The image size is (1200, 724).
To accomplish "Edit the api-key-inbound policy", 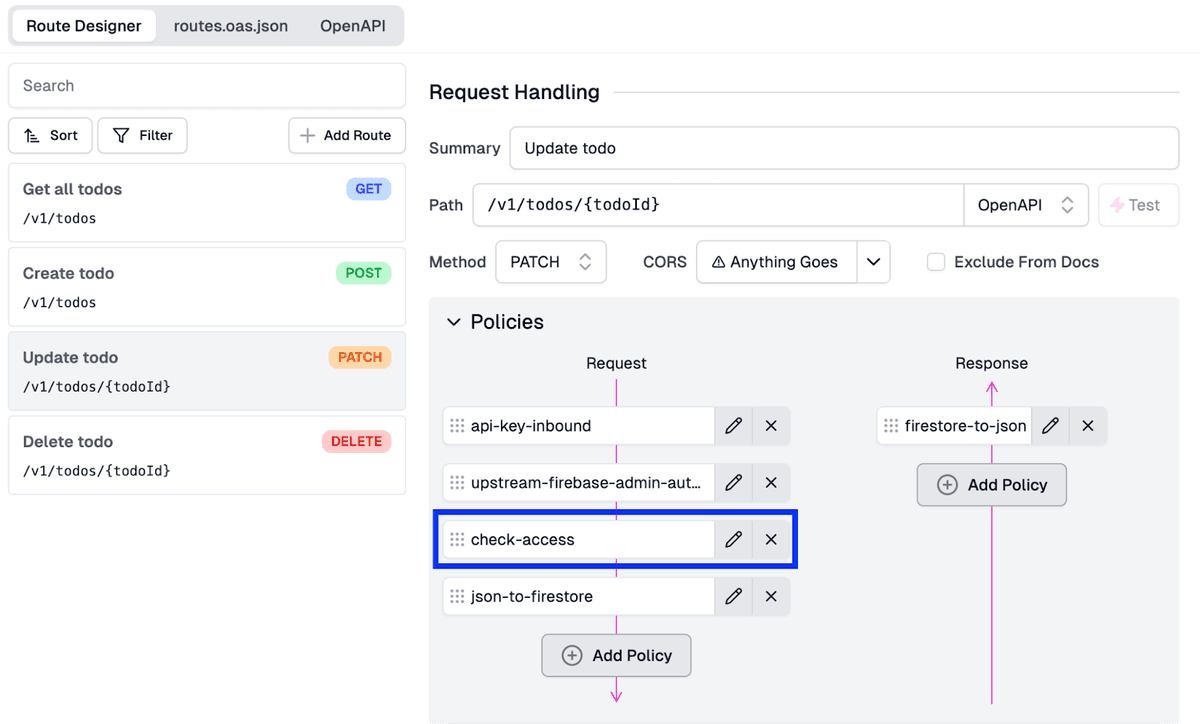I will [x=733, y=425].
